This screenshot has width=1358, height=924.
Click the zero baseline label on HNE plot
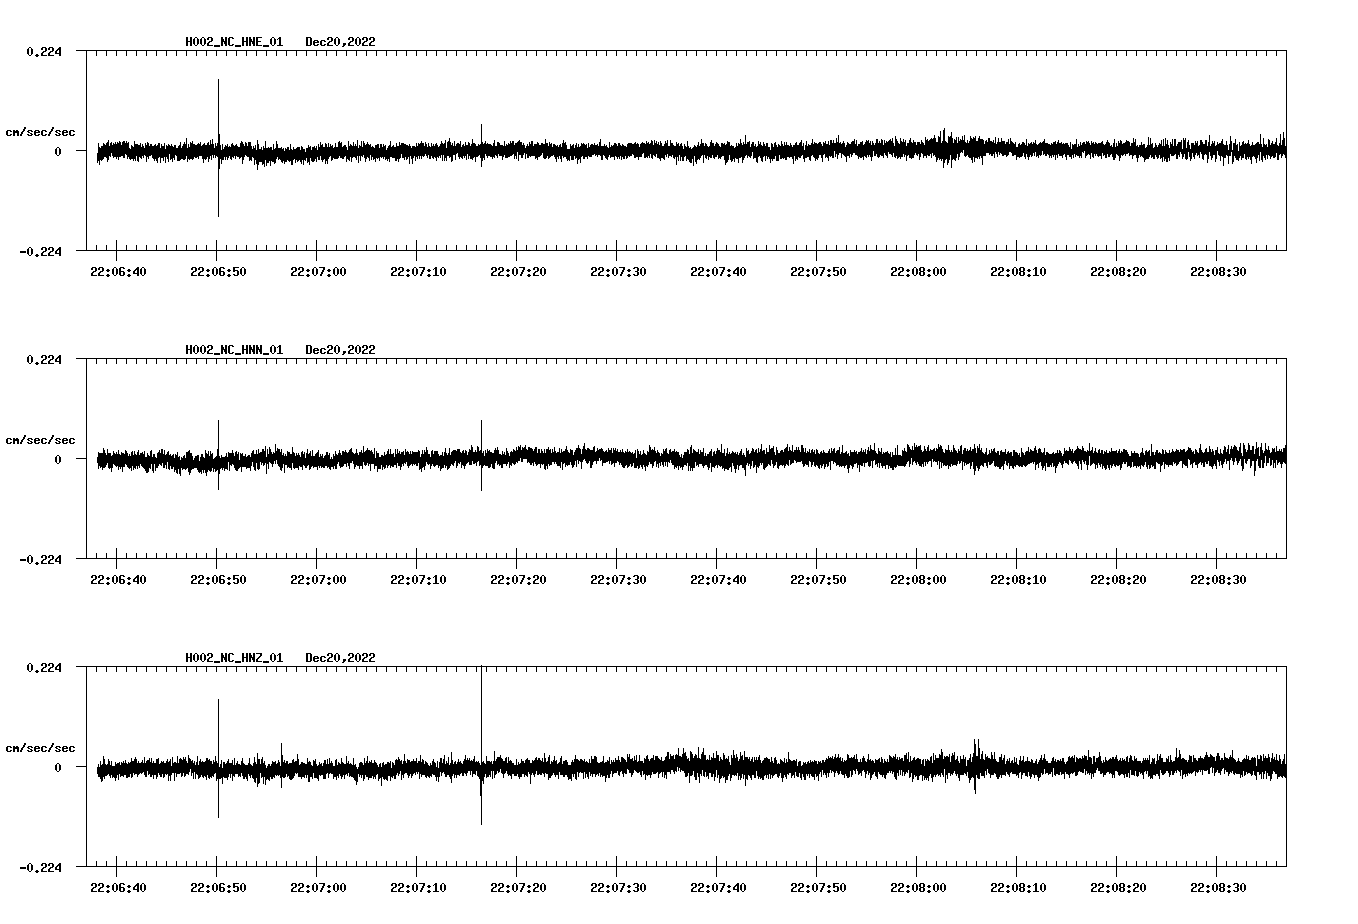click(58, 152)
